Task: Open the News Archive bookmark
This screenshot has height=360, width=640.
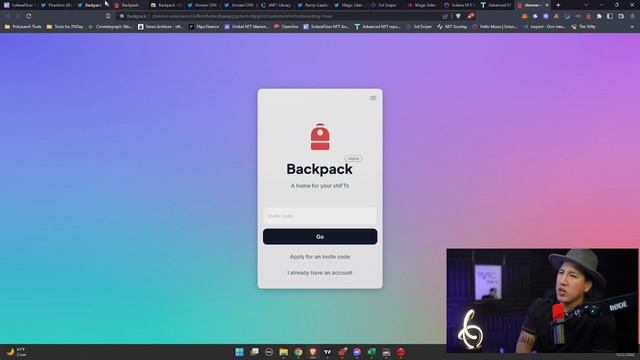Action: (x=160, y=27)
